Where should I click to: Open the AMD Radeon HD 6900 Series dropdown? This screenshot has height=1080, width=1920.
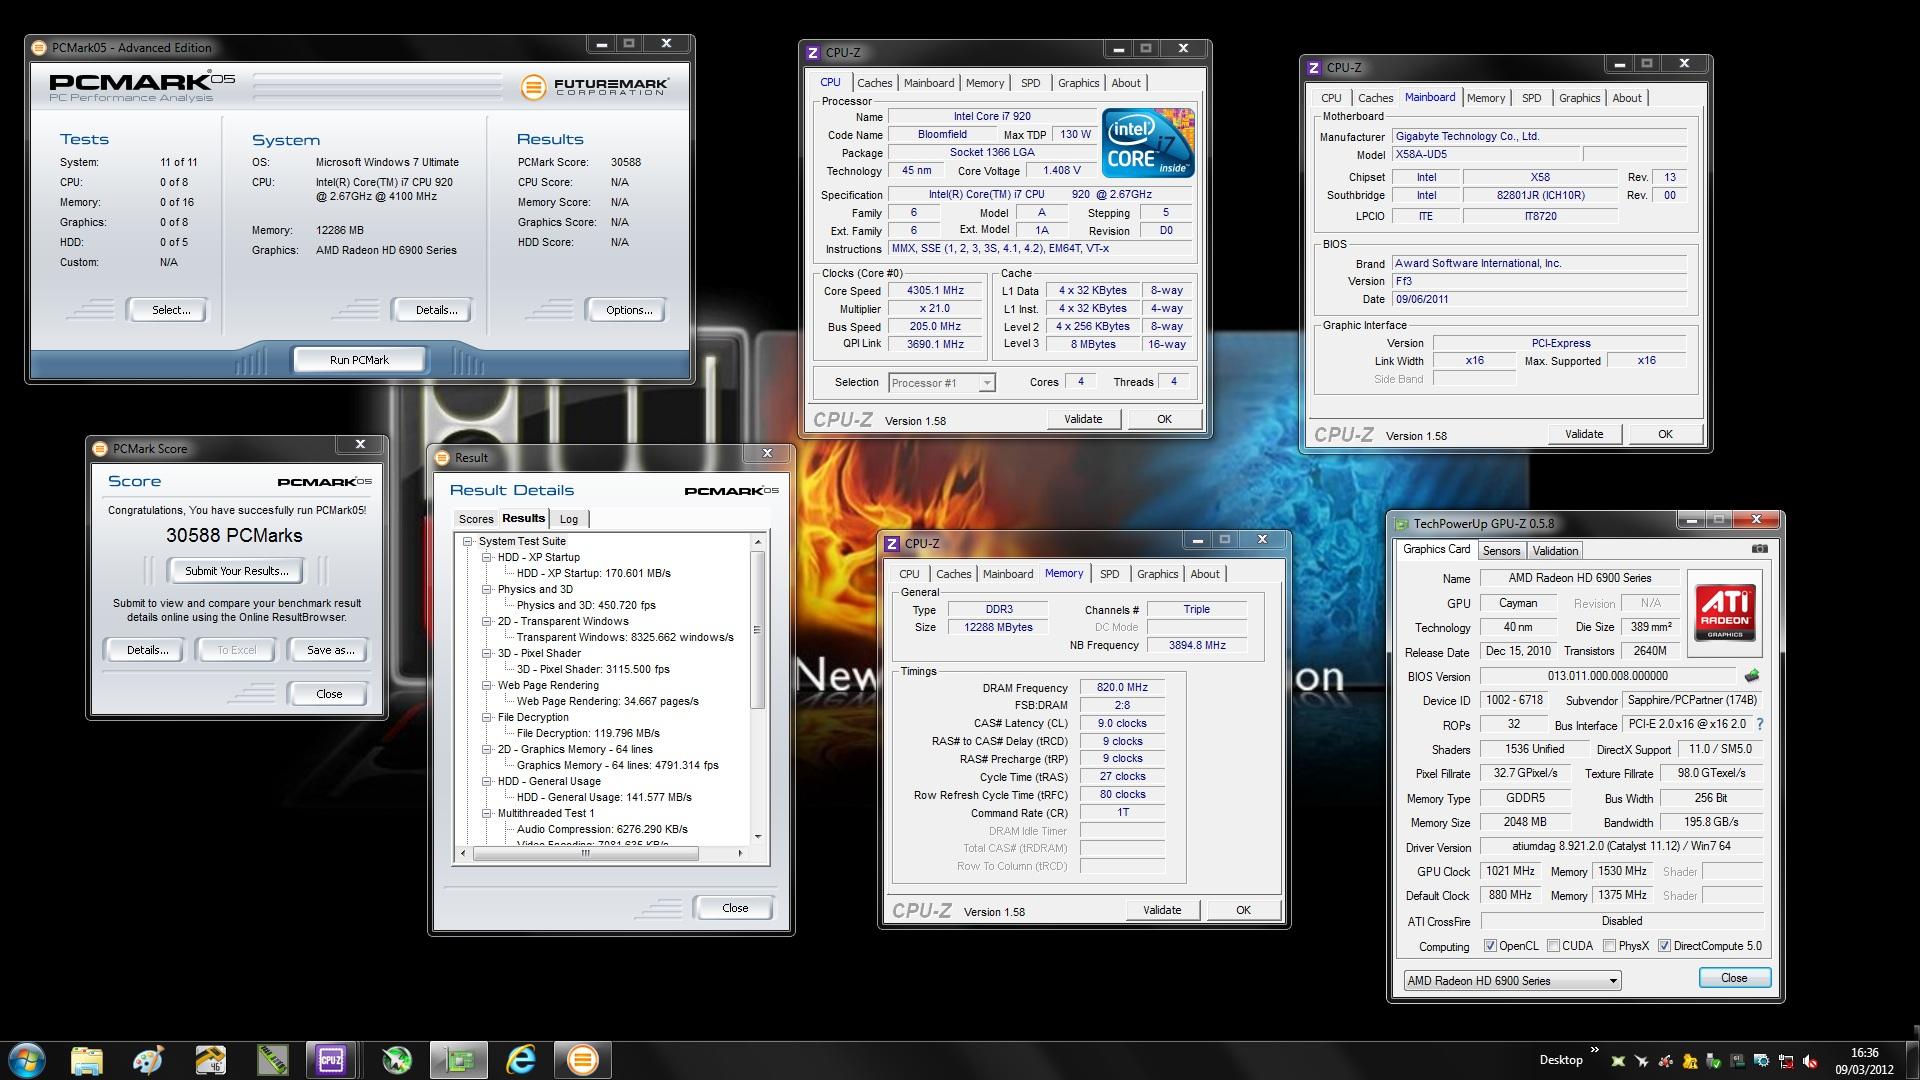point(1512,981)
